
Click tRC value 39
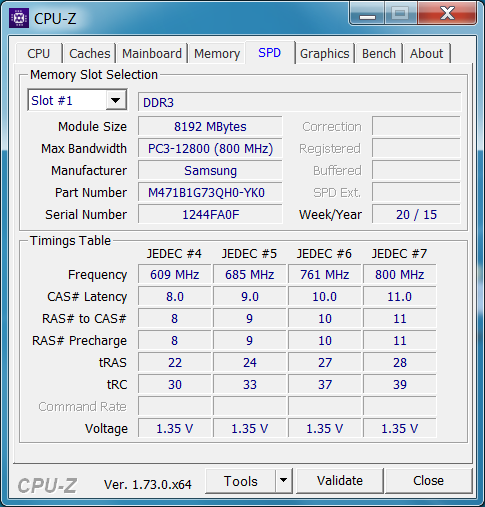coord(400,385)
